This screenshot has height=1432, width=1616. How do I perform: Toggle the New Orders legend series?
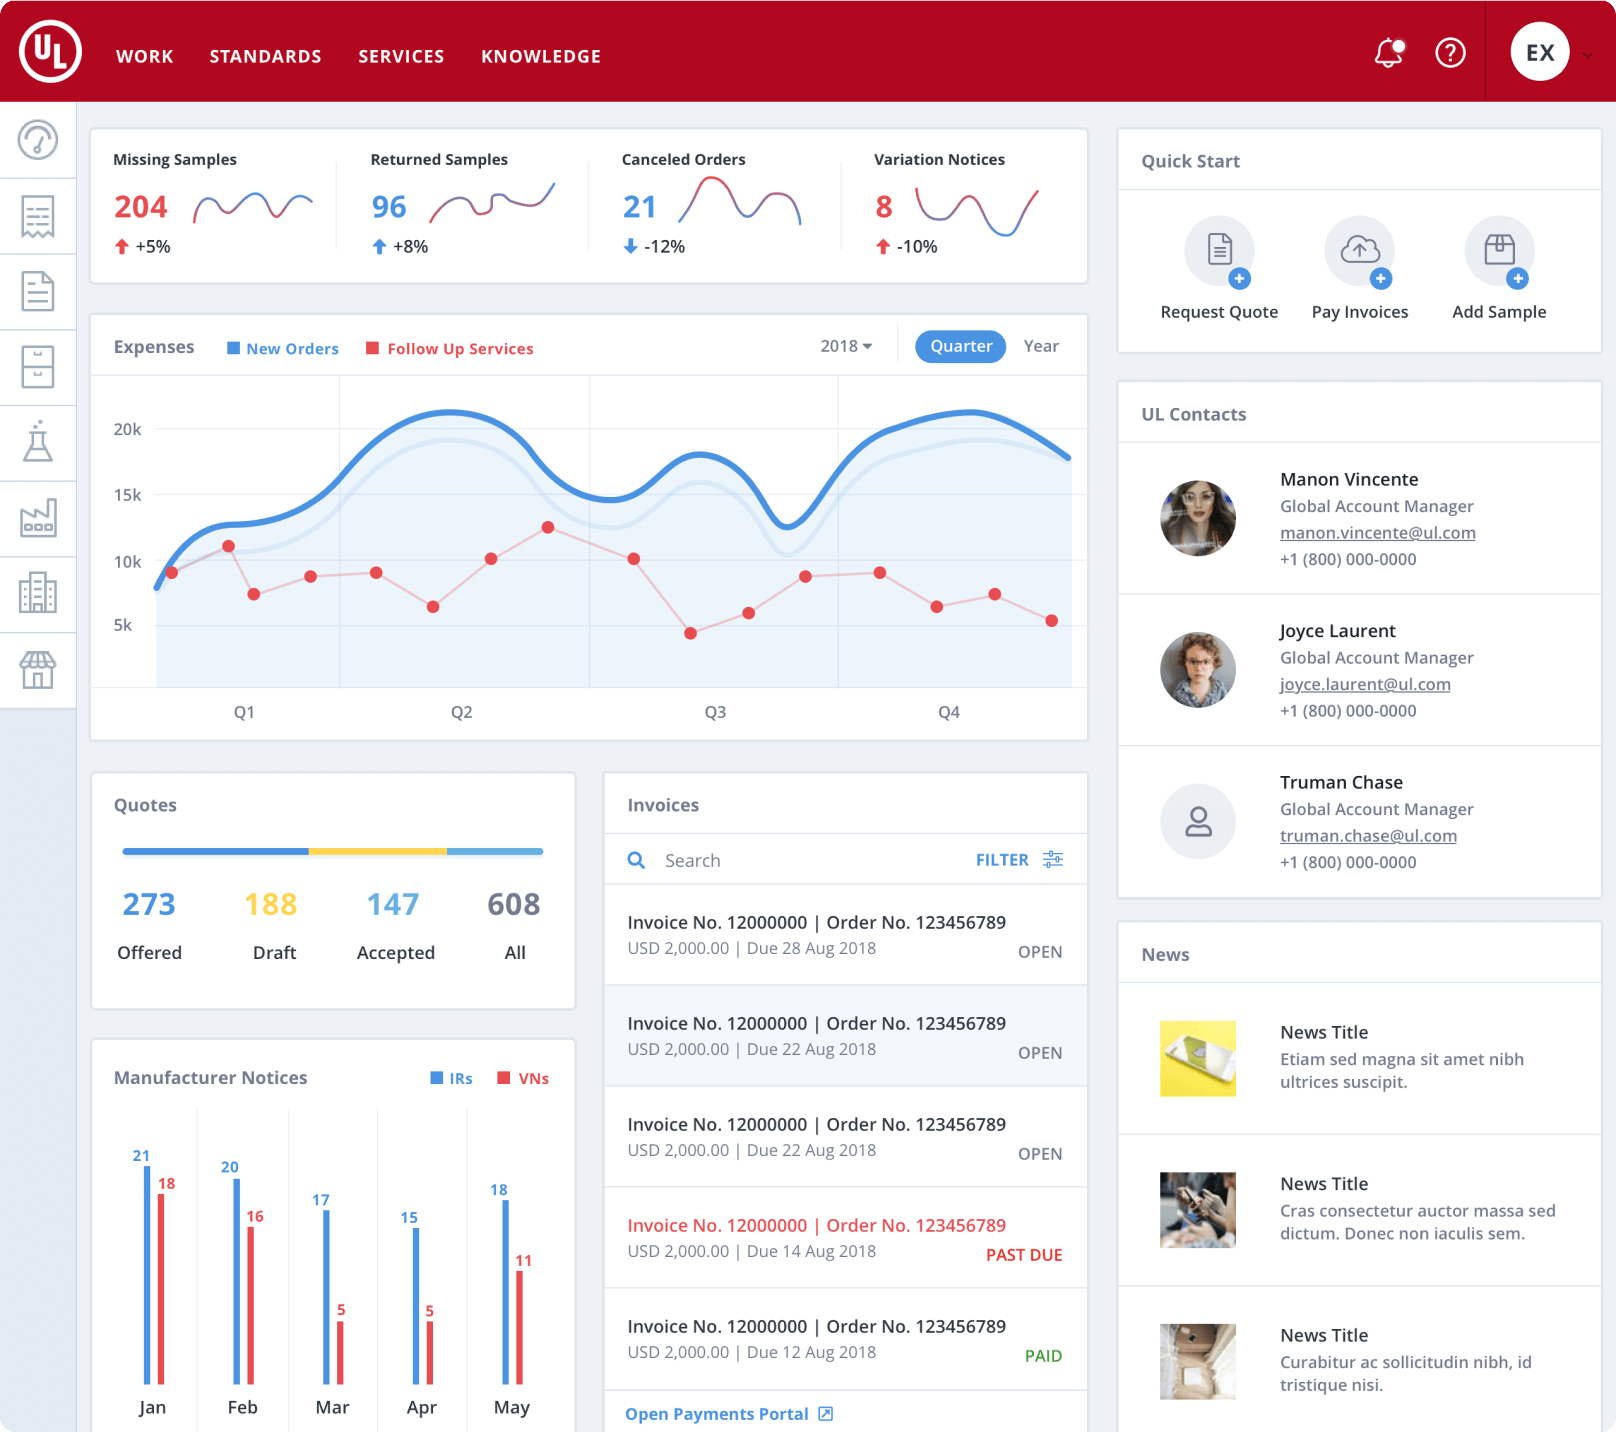[283, 349]
